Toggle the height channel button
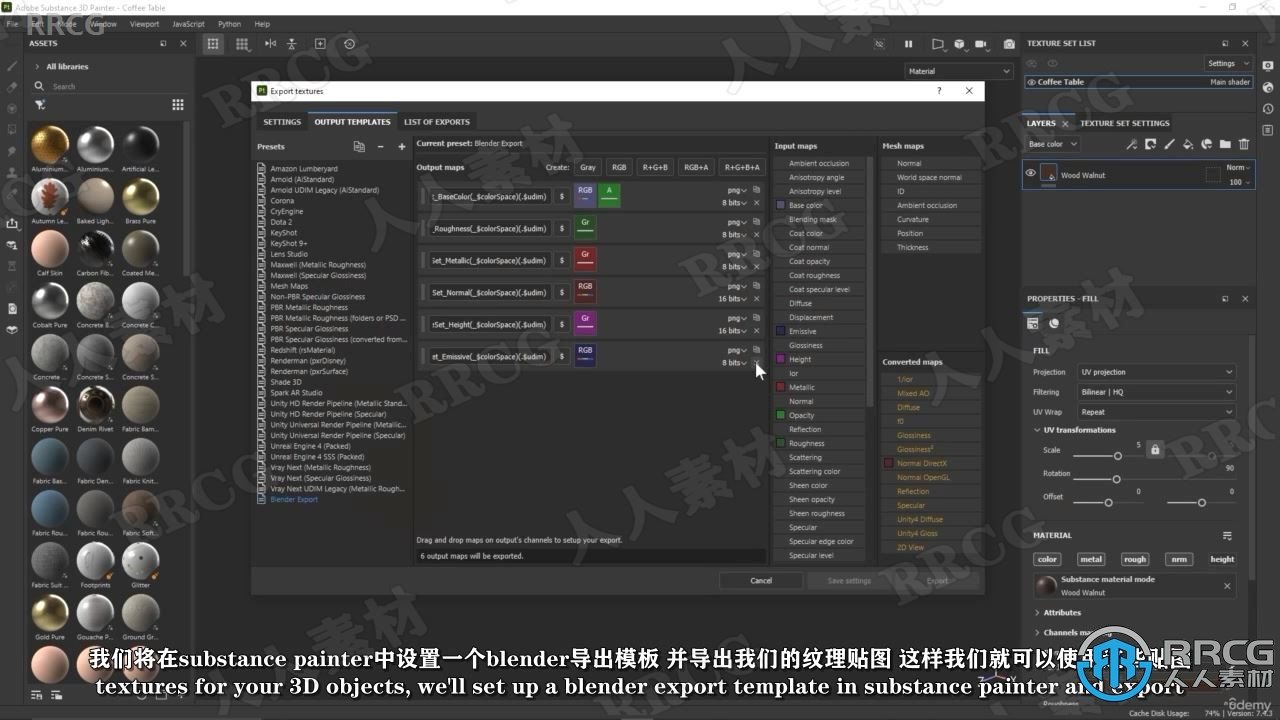 tap(1222, 559)
